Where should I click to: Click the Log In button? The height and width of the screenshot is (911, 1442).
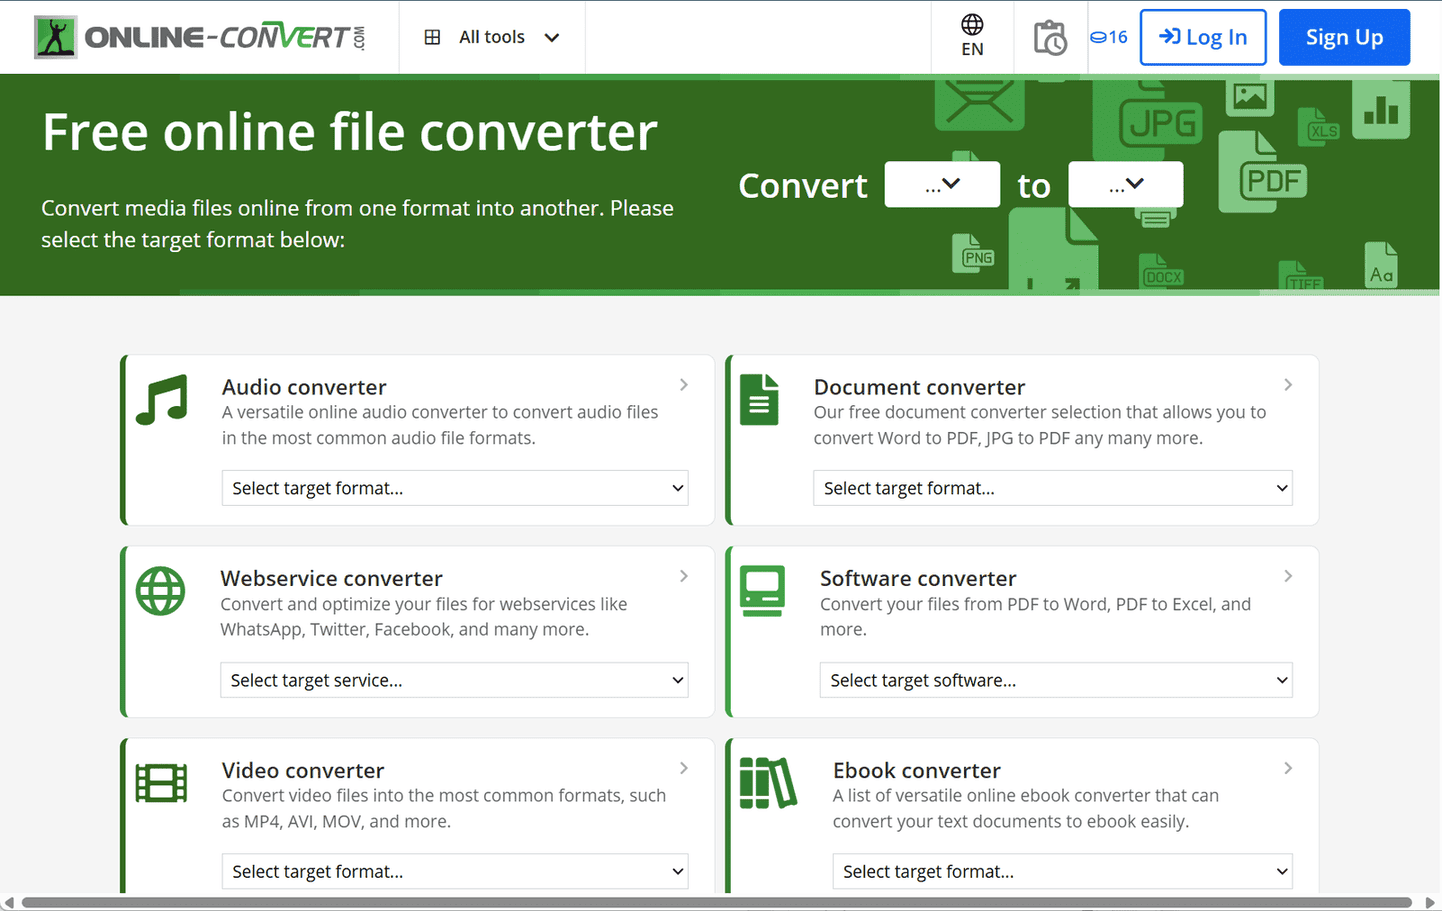1203,36
